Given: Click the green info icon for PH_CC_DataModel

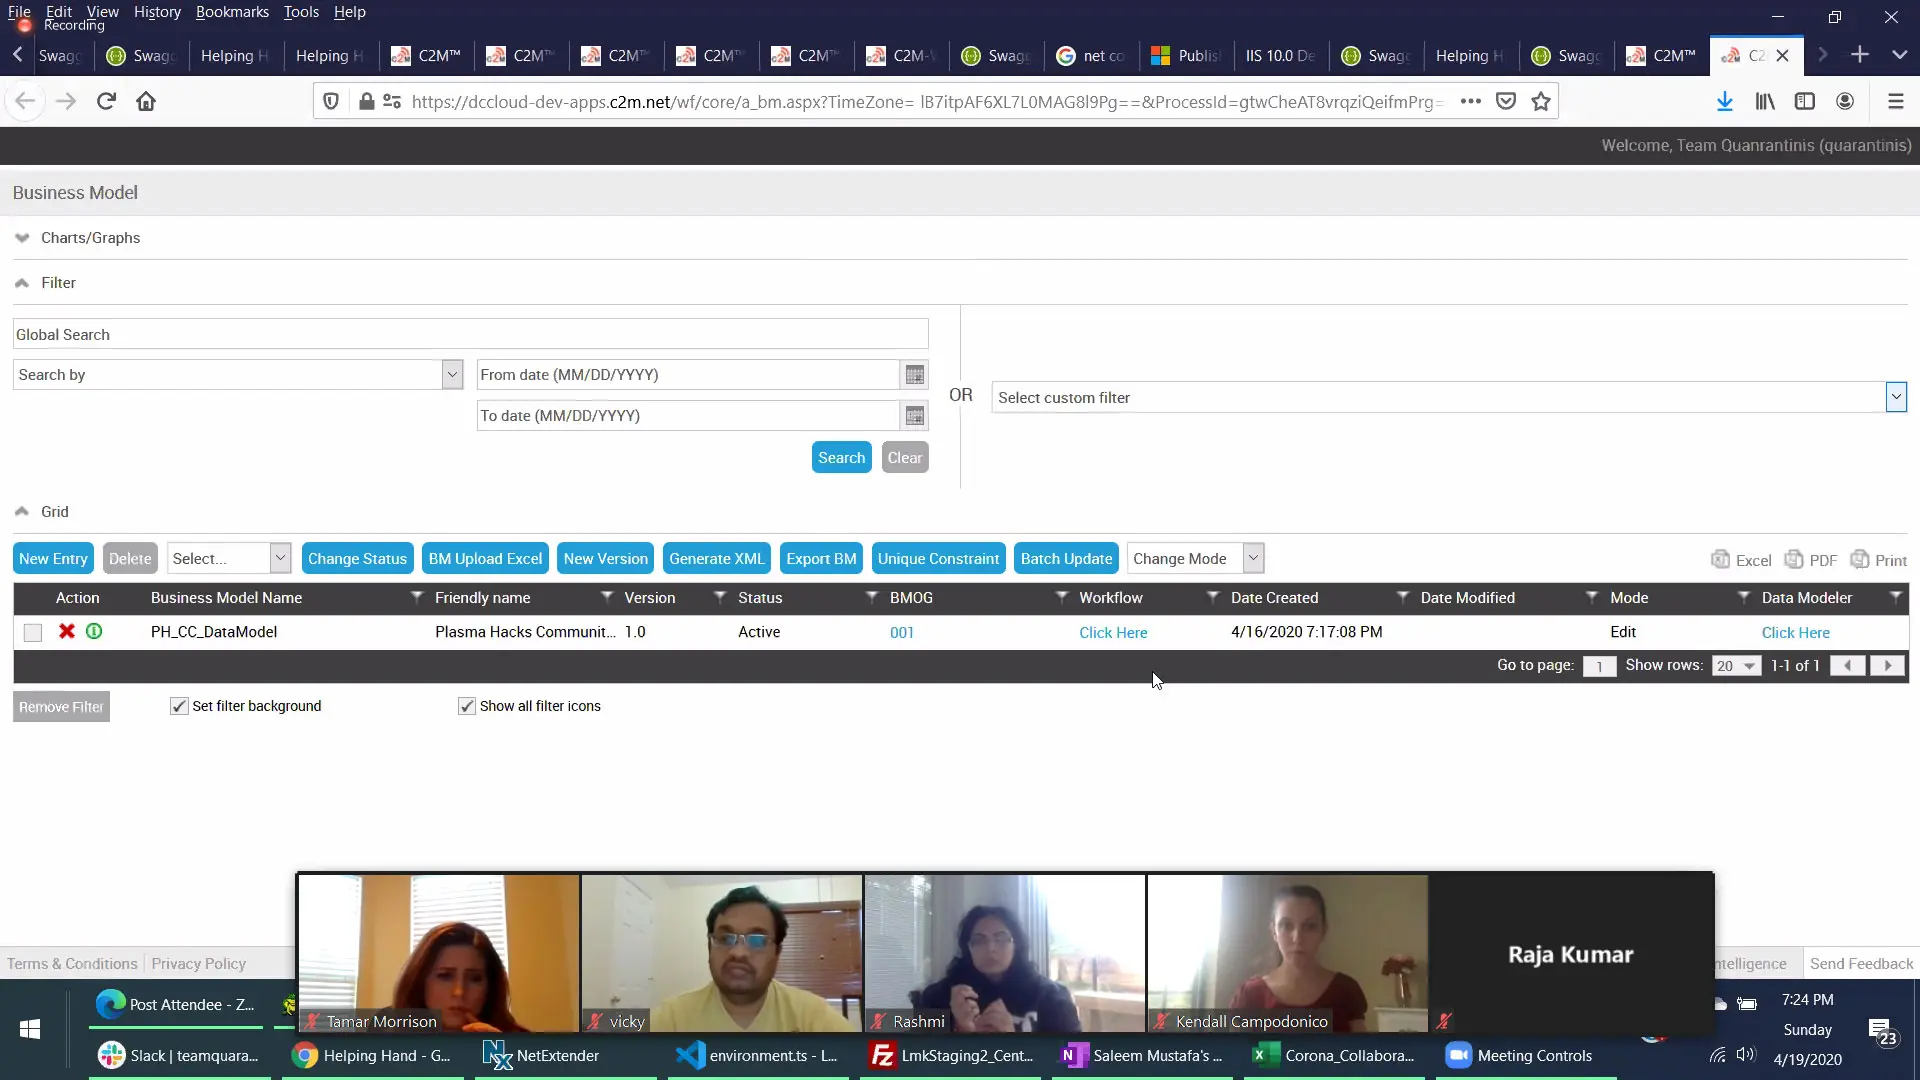Looking at the screenshot, I should pyautogui.click(x=94, y=631).
